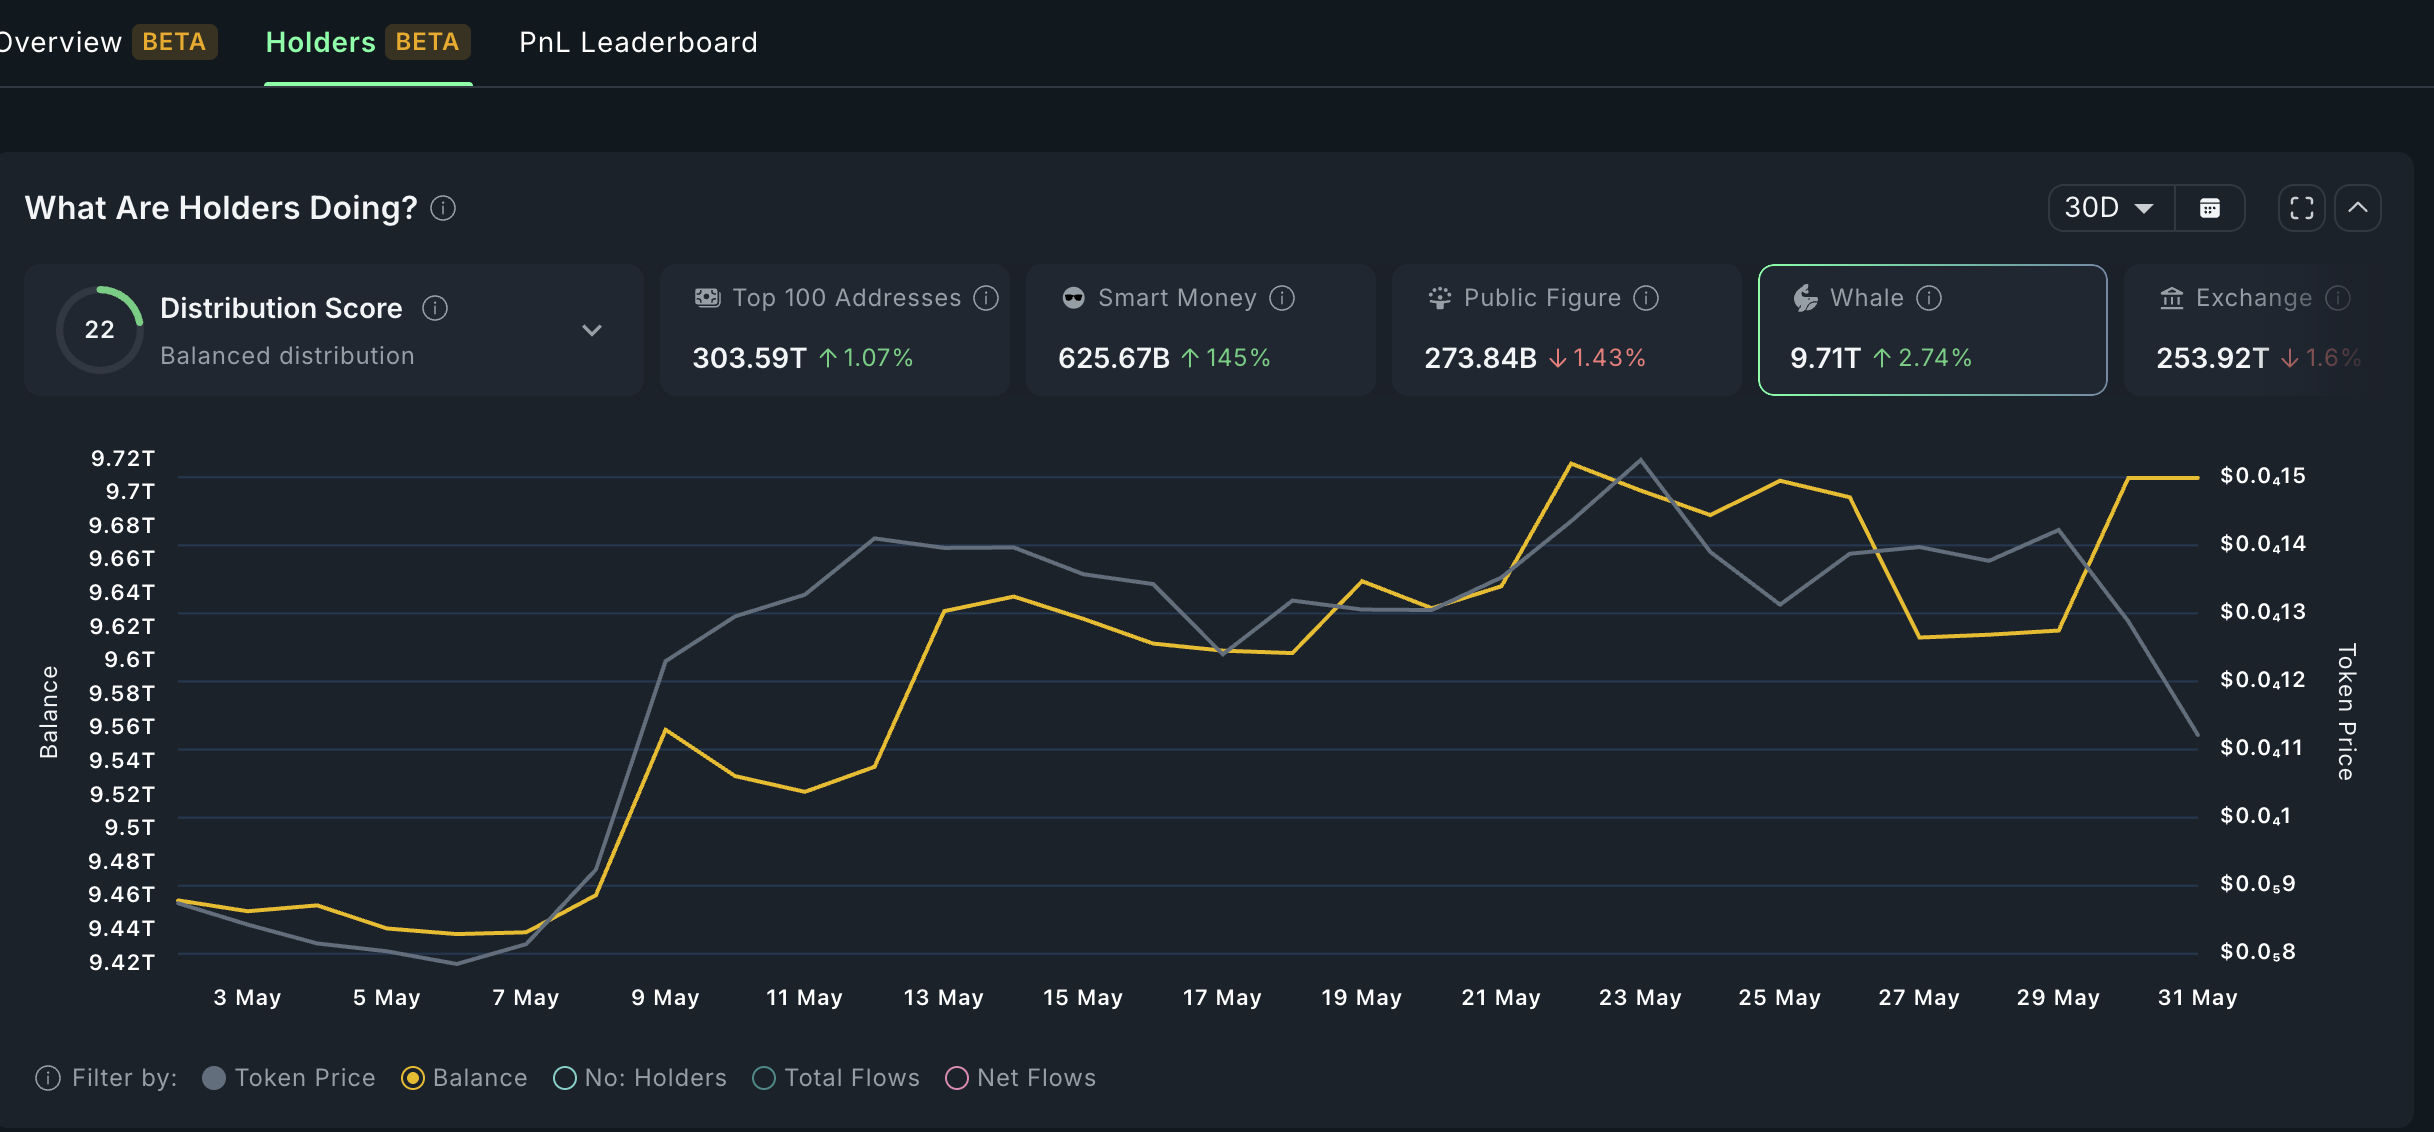This screenshot has height=1132, width=2434.
Task: Switch to the PnL Leaderboard tab
Action: click(638, 42)
